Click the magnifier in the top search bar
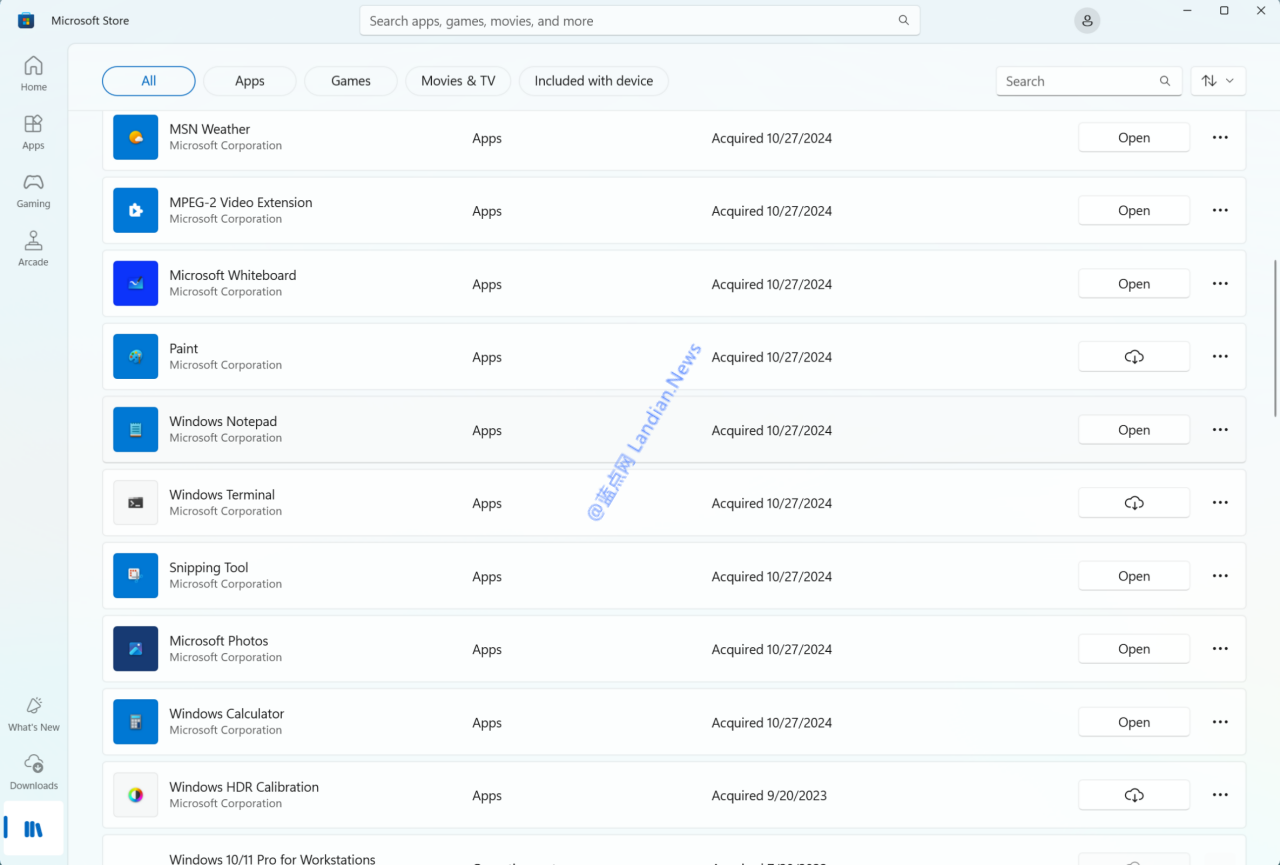The height and width of the screenshot is (865, 1280). click(x=904, y=20)
